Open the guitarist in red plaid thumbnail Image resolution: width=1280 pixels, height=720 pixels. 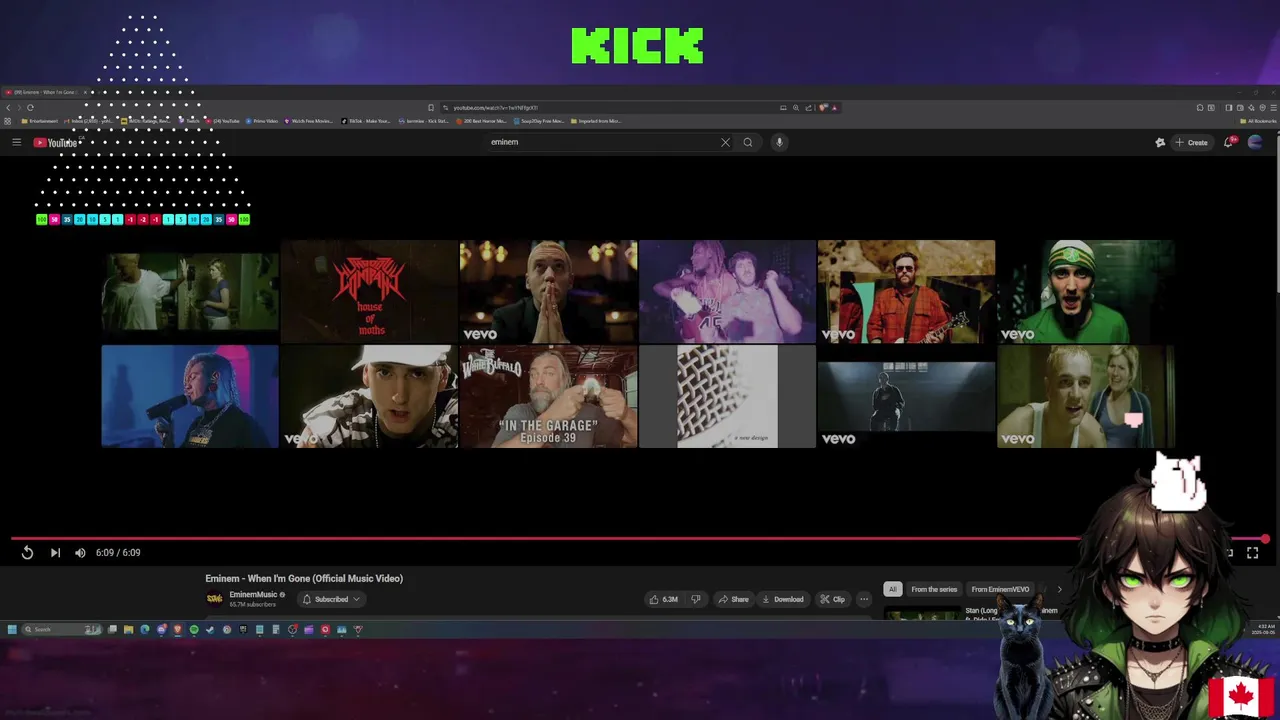906,291
